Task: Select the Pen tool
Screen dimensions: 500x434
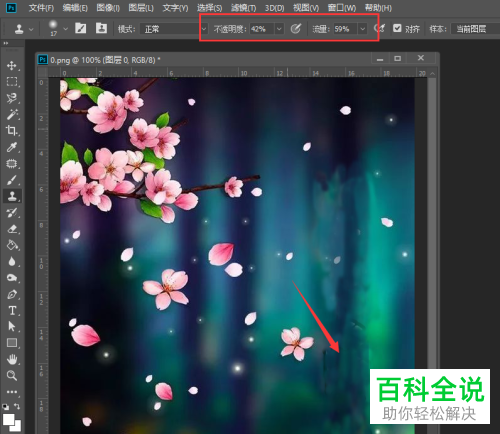Action: (x=12, y=294)
